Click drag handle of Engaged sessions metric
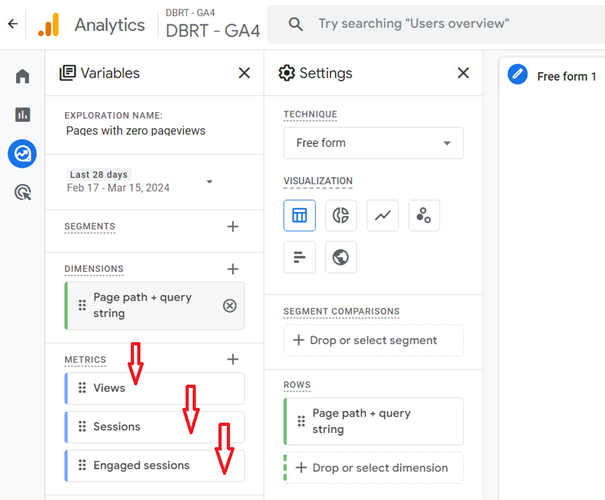Viewport: 605px width, 500px height. [82, 465]
